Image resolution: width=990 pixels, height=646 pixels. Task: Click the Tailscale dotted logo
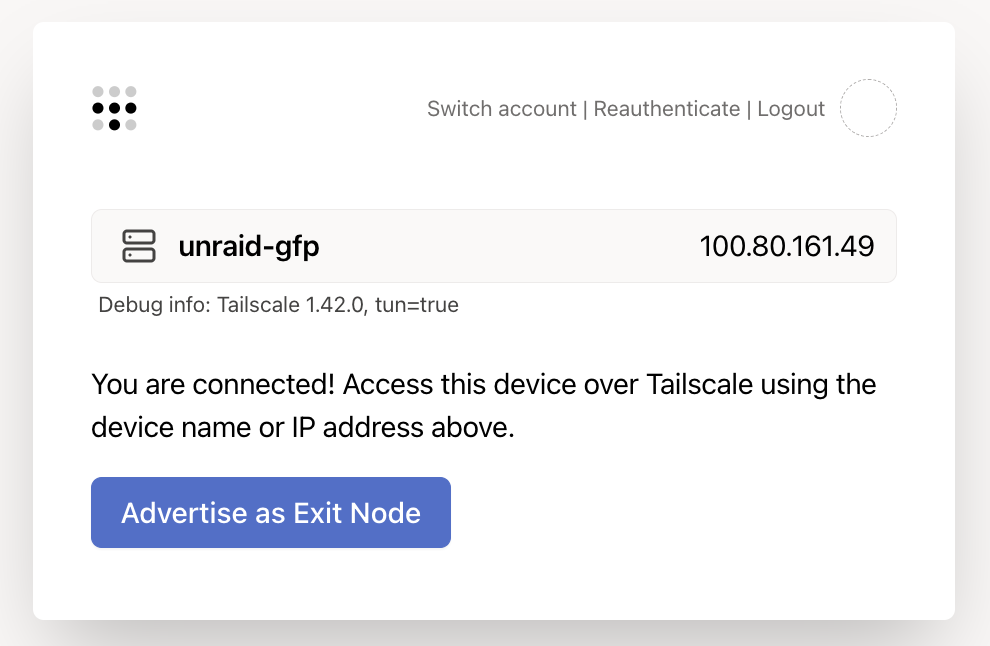click(x=114, y=108)
